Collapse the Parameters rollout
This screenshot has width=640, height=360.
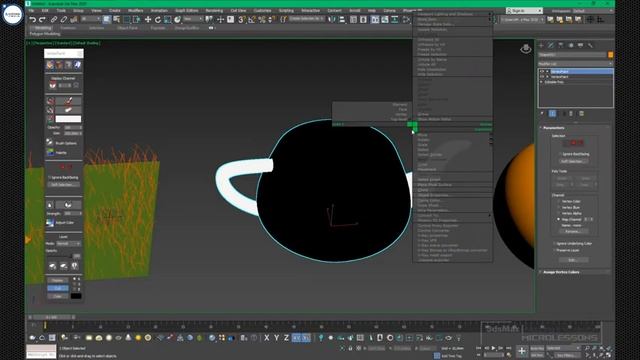pyautogui.click(x=553, y=128)
